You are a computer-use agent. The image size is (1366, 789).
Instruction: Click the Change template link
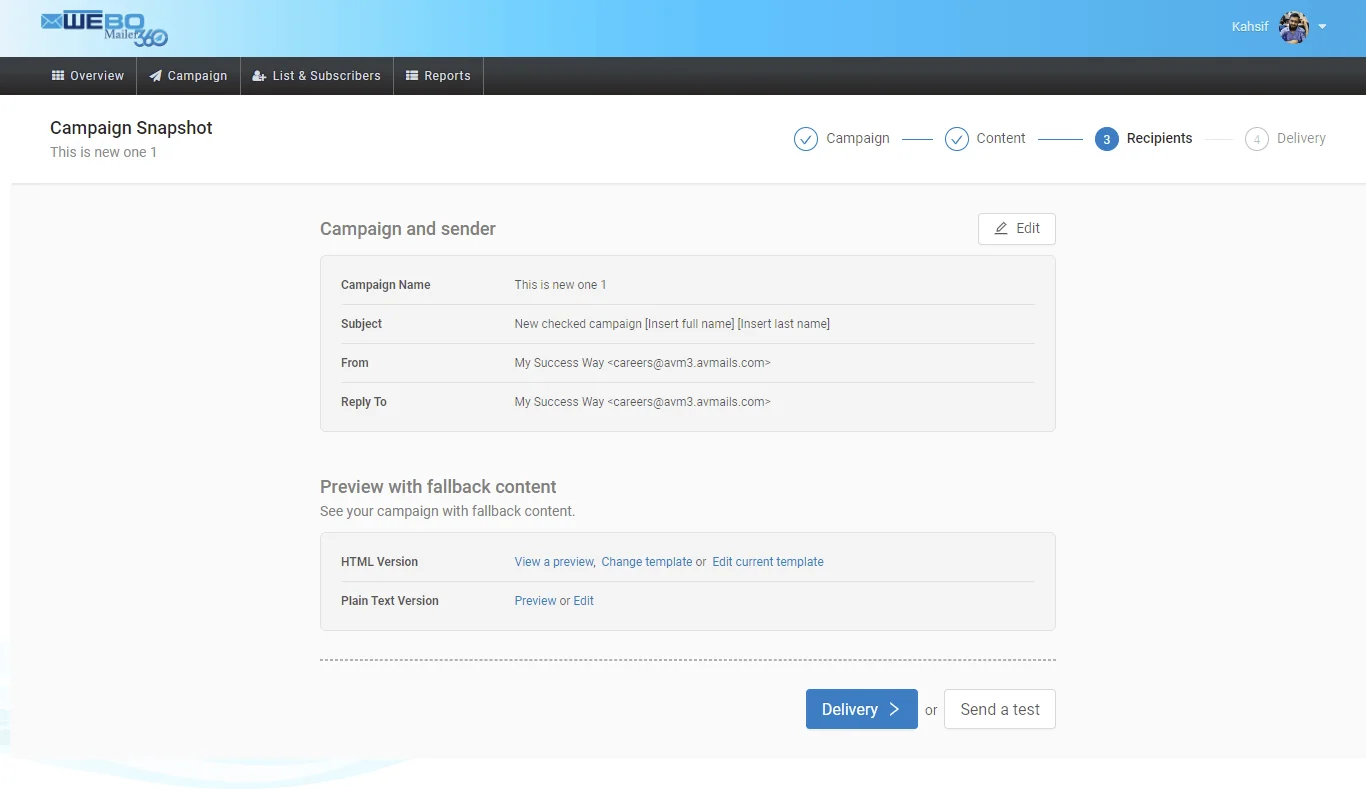tap(646, 562)
